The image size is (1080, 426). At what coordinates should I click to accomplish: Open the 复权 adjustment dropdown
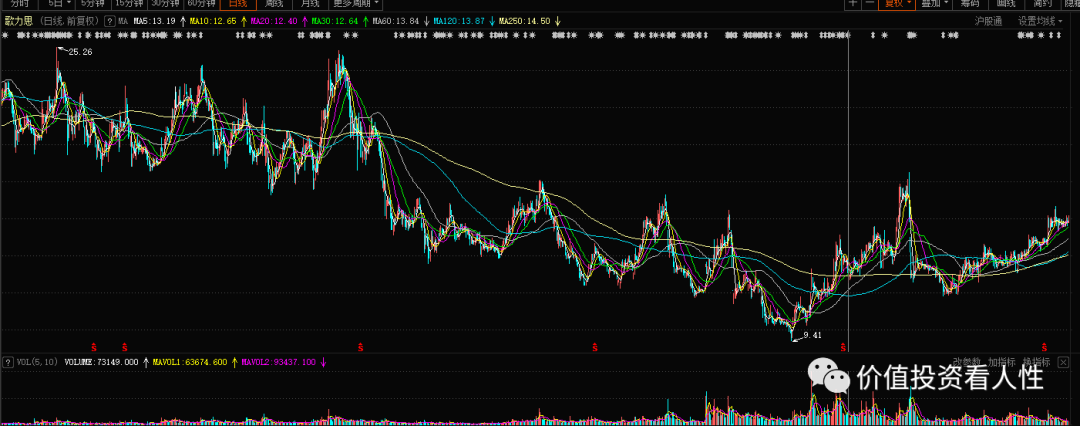[x=897, y=3]
